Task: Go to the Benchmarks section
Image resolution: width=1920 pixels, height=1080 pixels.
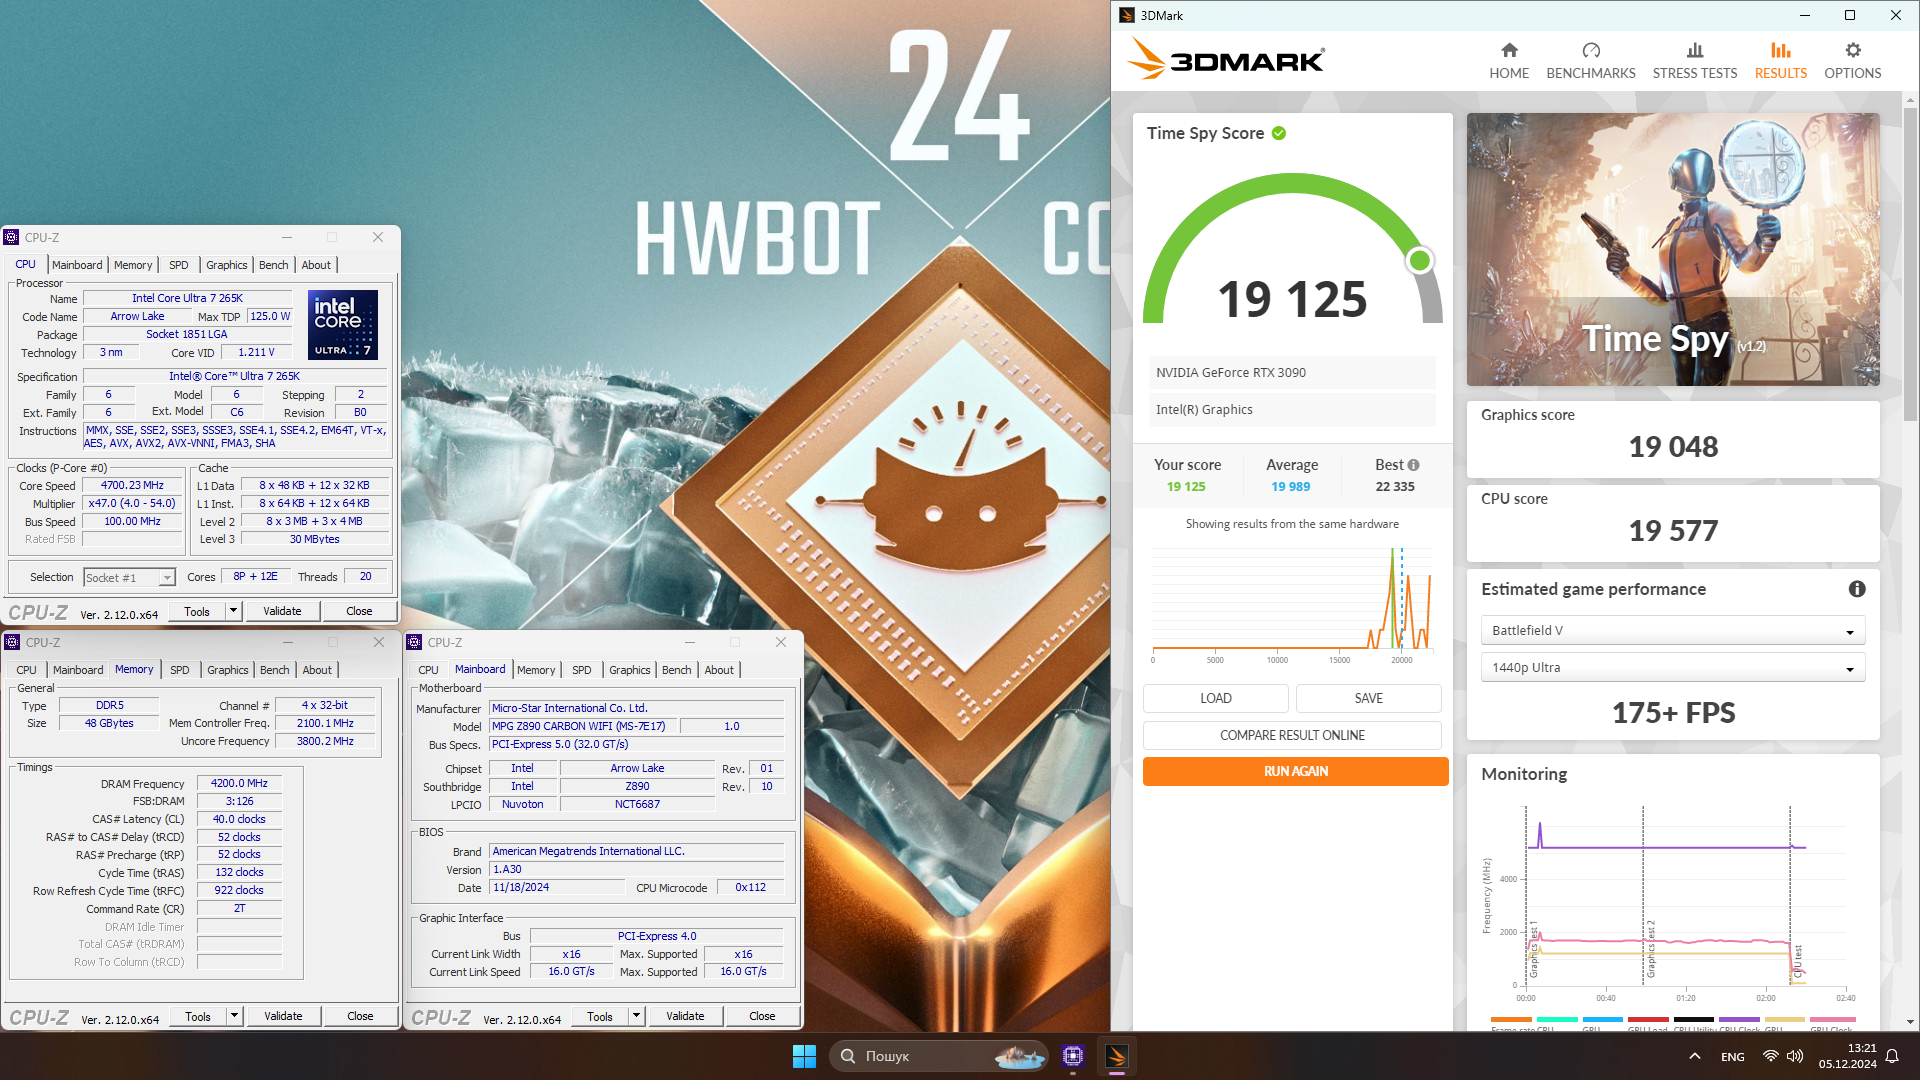Action: (1590, 60)
